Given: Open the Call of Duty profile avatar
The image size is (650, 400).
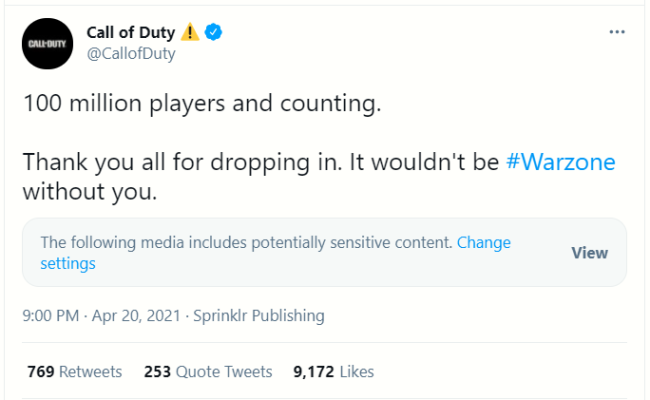Looking at the screenshot, I should [47, 44].
